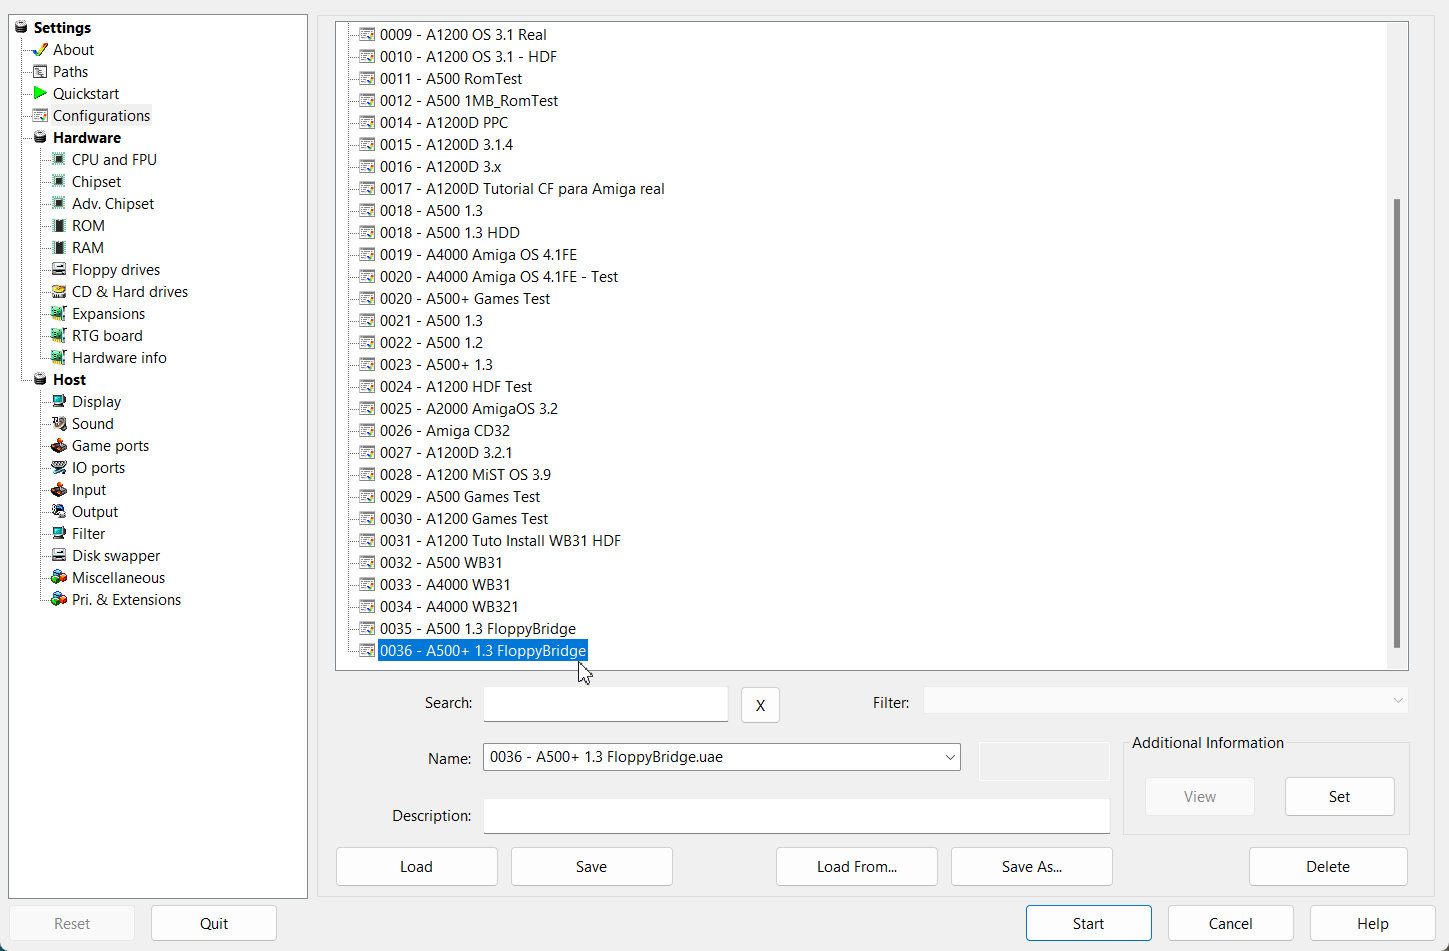The width and height of the screenshot is (1449, 951).
Task: Select config 0025 - A2000 AmigaOS 3.2
Action: (469, 409)
